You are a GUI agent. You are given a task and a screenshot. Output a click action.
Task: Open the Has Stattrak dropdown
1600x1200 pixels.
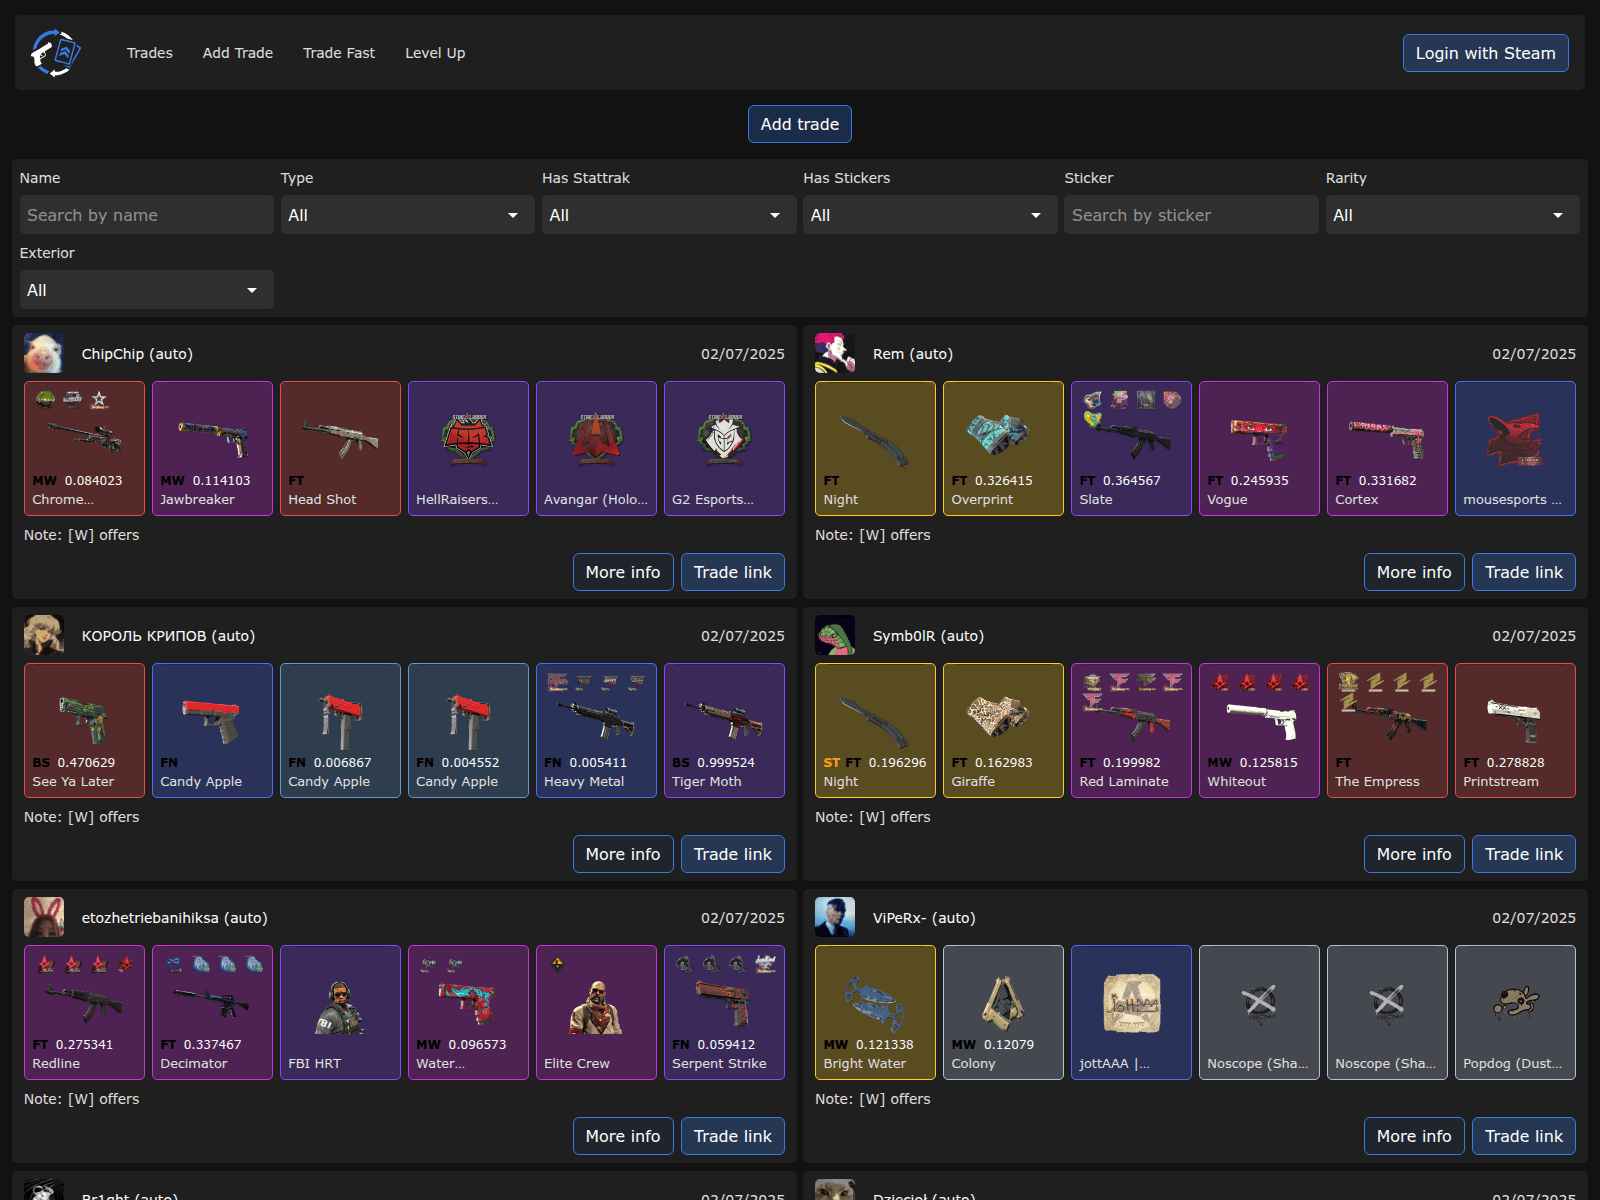(669, 215)
